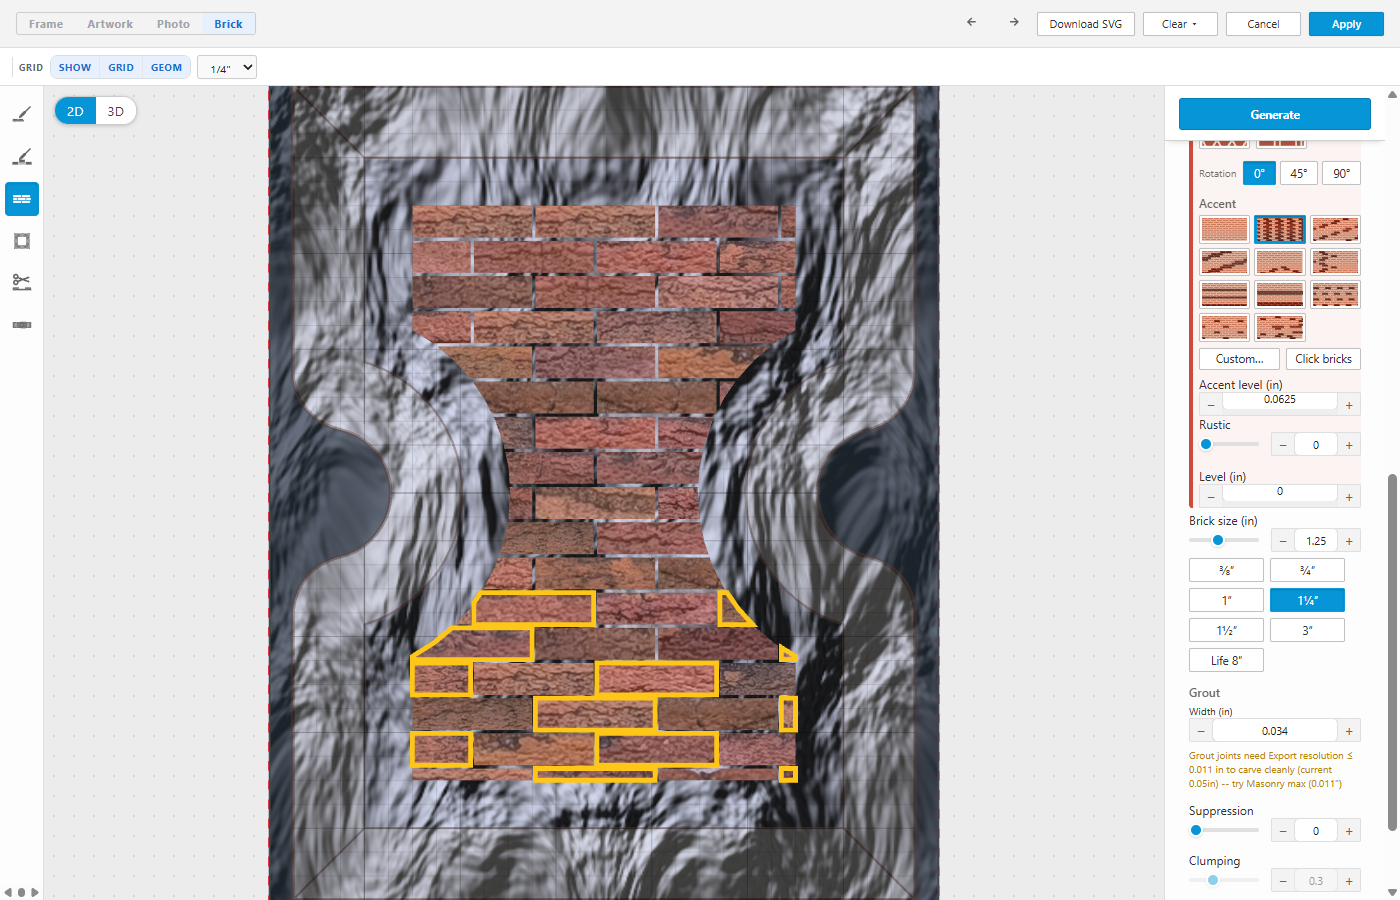The image size is (1400, 900).
Task: Increase Accent level with plus
Action: [x=1349, y=405]
